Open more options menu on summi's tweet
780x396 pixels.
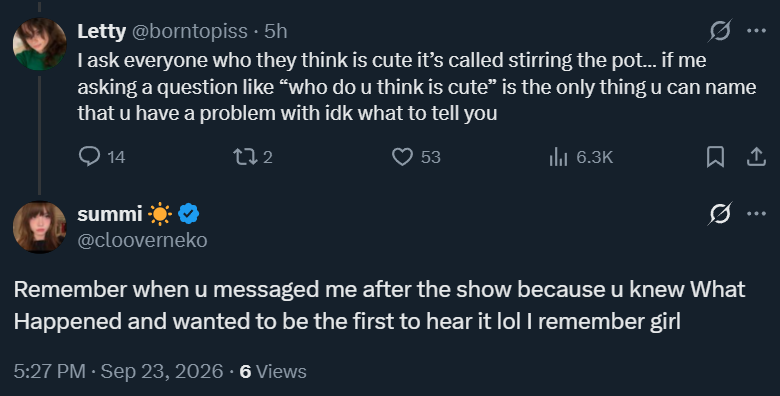click(757, 214)
